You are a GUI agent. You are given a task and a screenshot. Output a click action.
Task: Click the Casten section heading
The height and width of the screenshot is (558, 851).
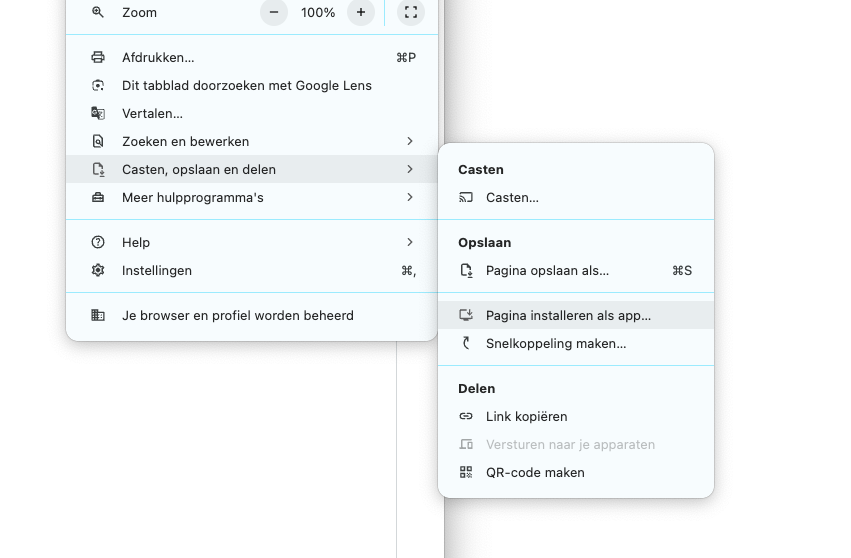481,169
